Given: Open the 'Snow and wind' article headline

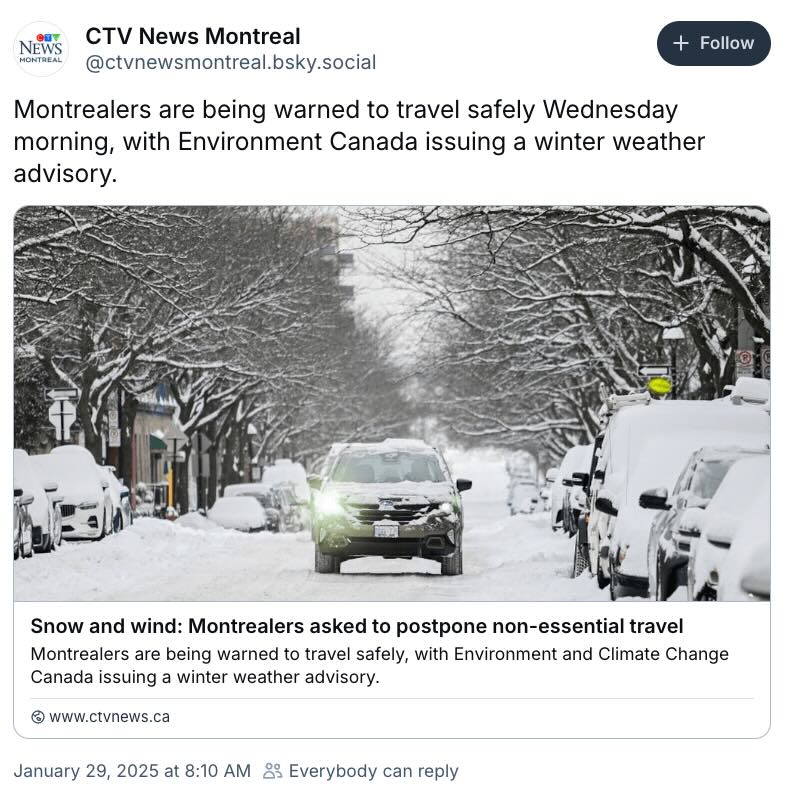Looking at the screenshot, I should click(357, 626).
